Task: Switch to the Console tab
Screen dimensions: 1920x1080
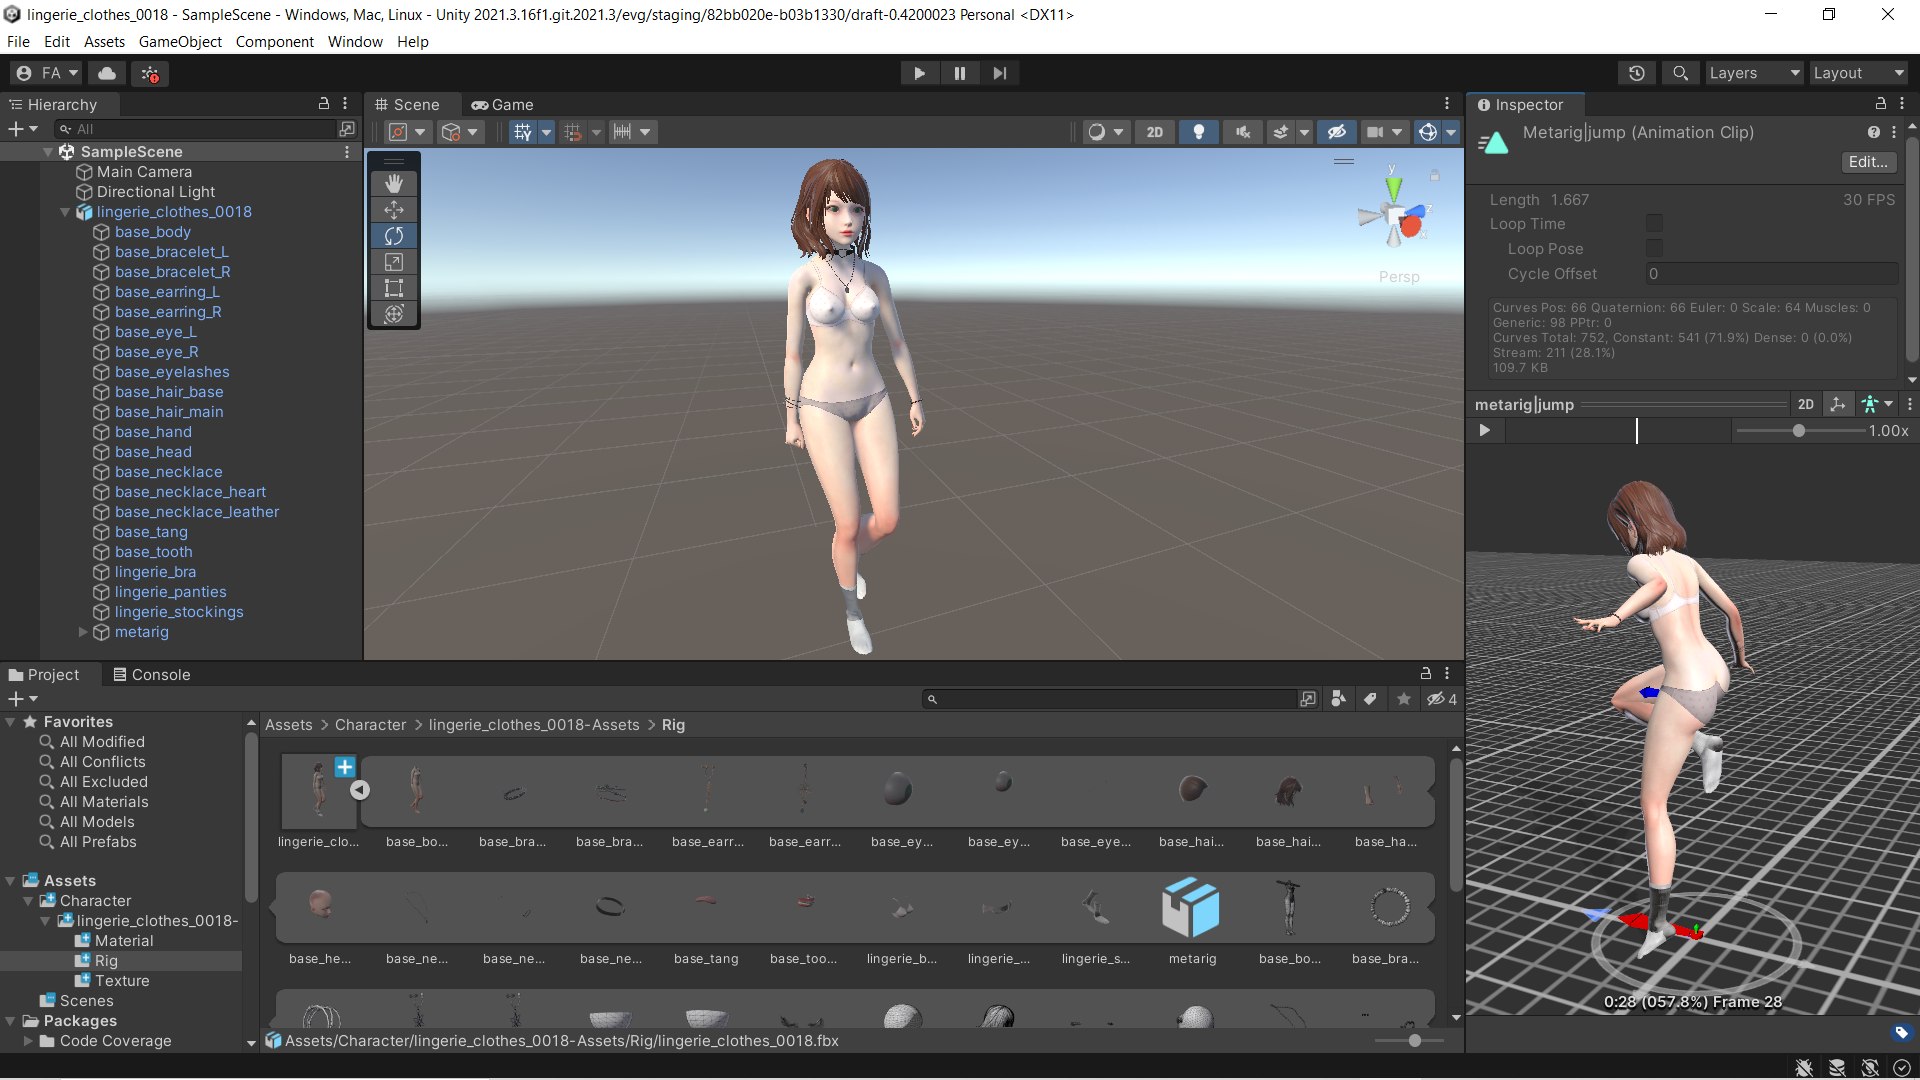Action: pos(151,675)
